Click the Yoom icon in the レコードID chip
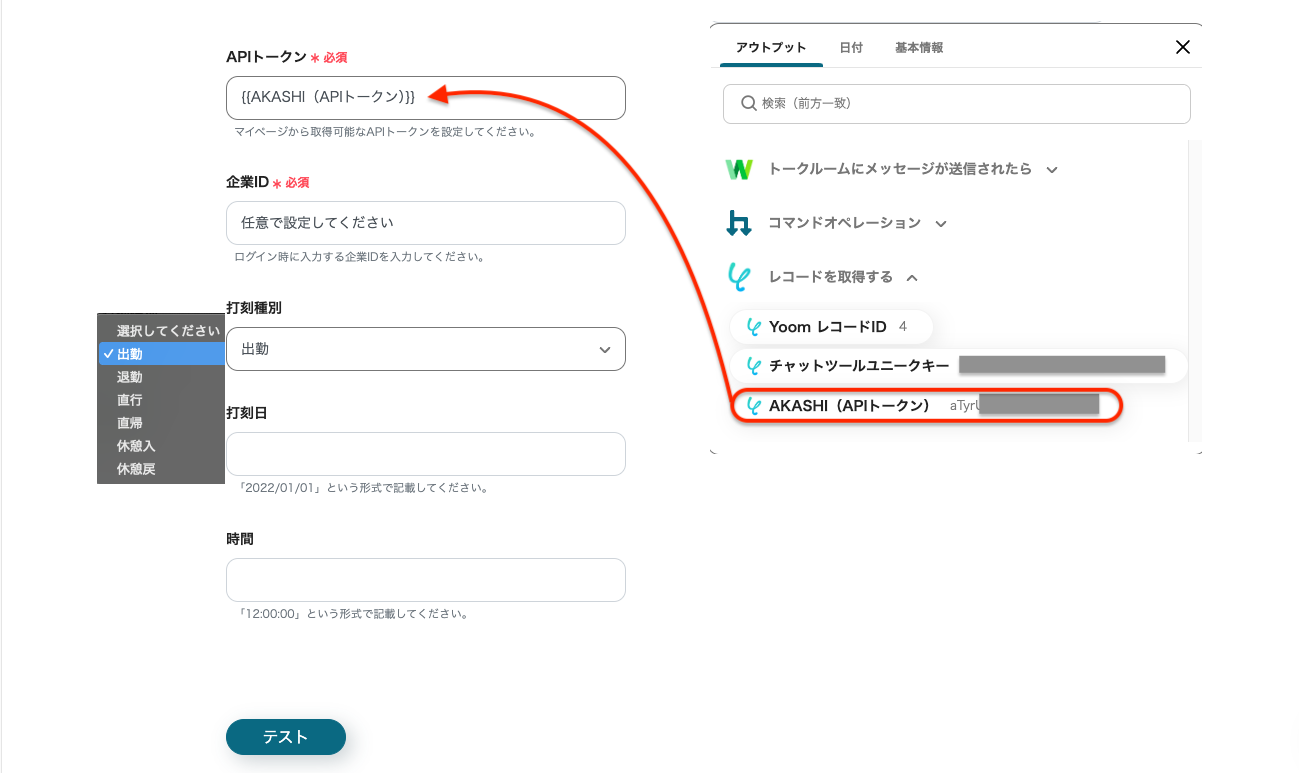Viewport: 1299px width, 773px height. point(754,327)
